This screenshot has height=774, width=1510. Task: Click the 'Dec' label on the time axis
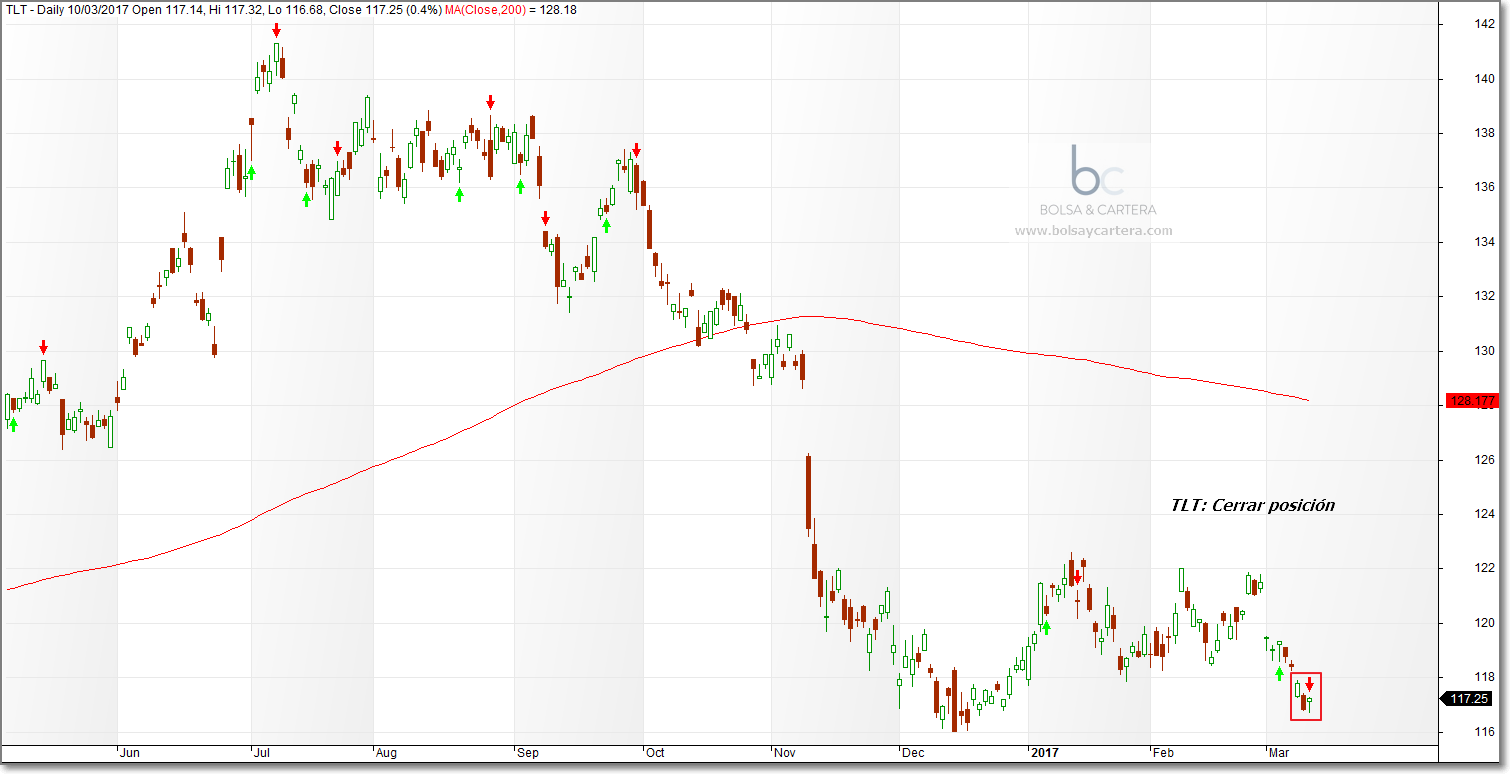tap(911, 753)
